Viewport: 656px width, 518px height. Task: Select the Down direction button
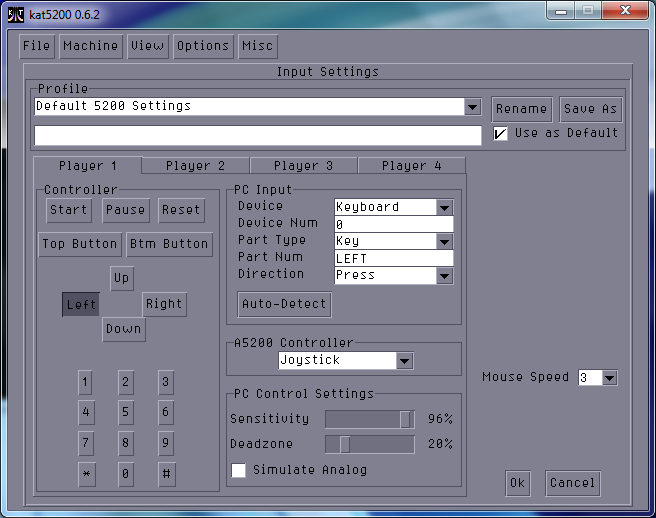(124, 329)
